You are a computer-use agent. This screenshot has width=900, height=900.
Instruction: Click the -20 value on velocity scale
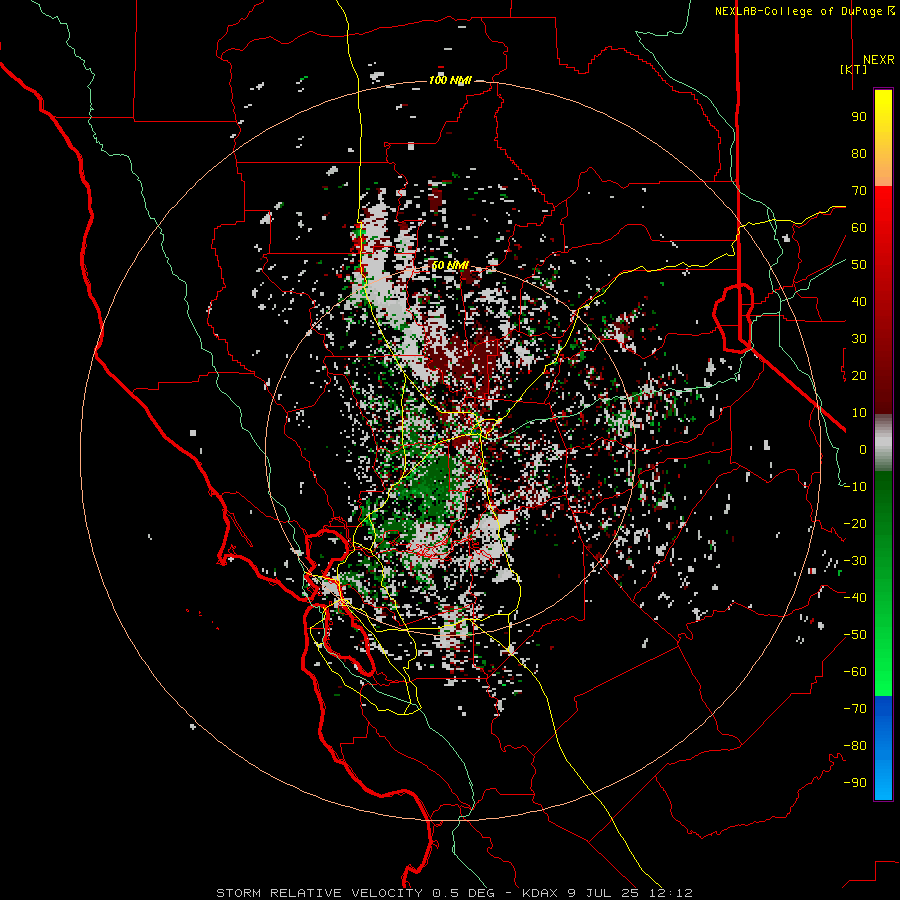tap(855, 523)
